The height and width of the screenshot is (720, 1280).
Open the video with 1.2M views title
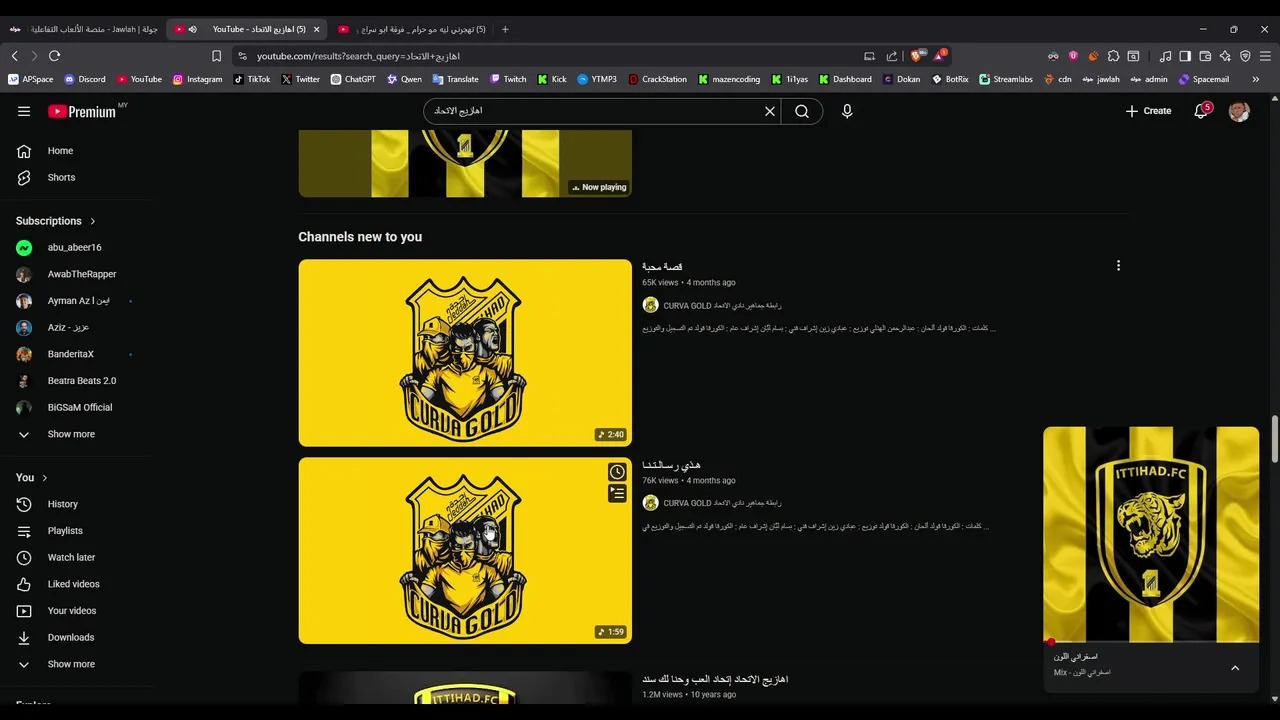(x=715, y=679)
